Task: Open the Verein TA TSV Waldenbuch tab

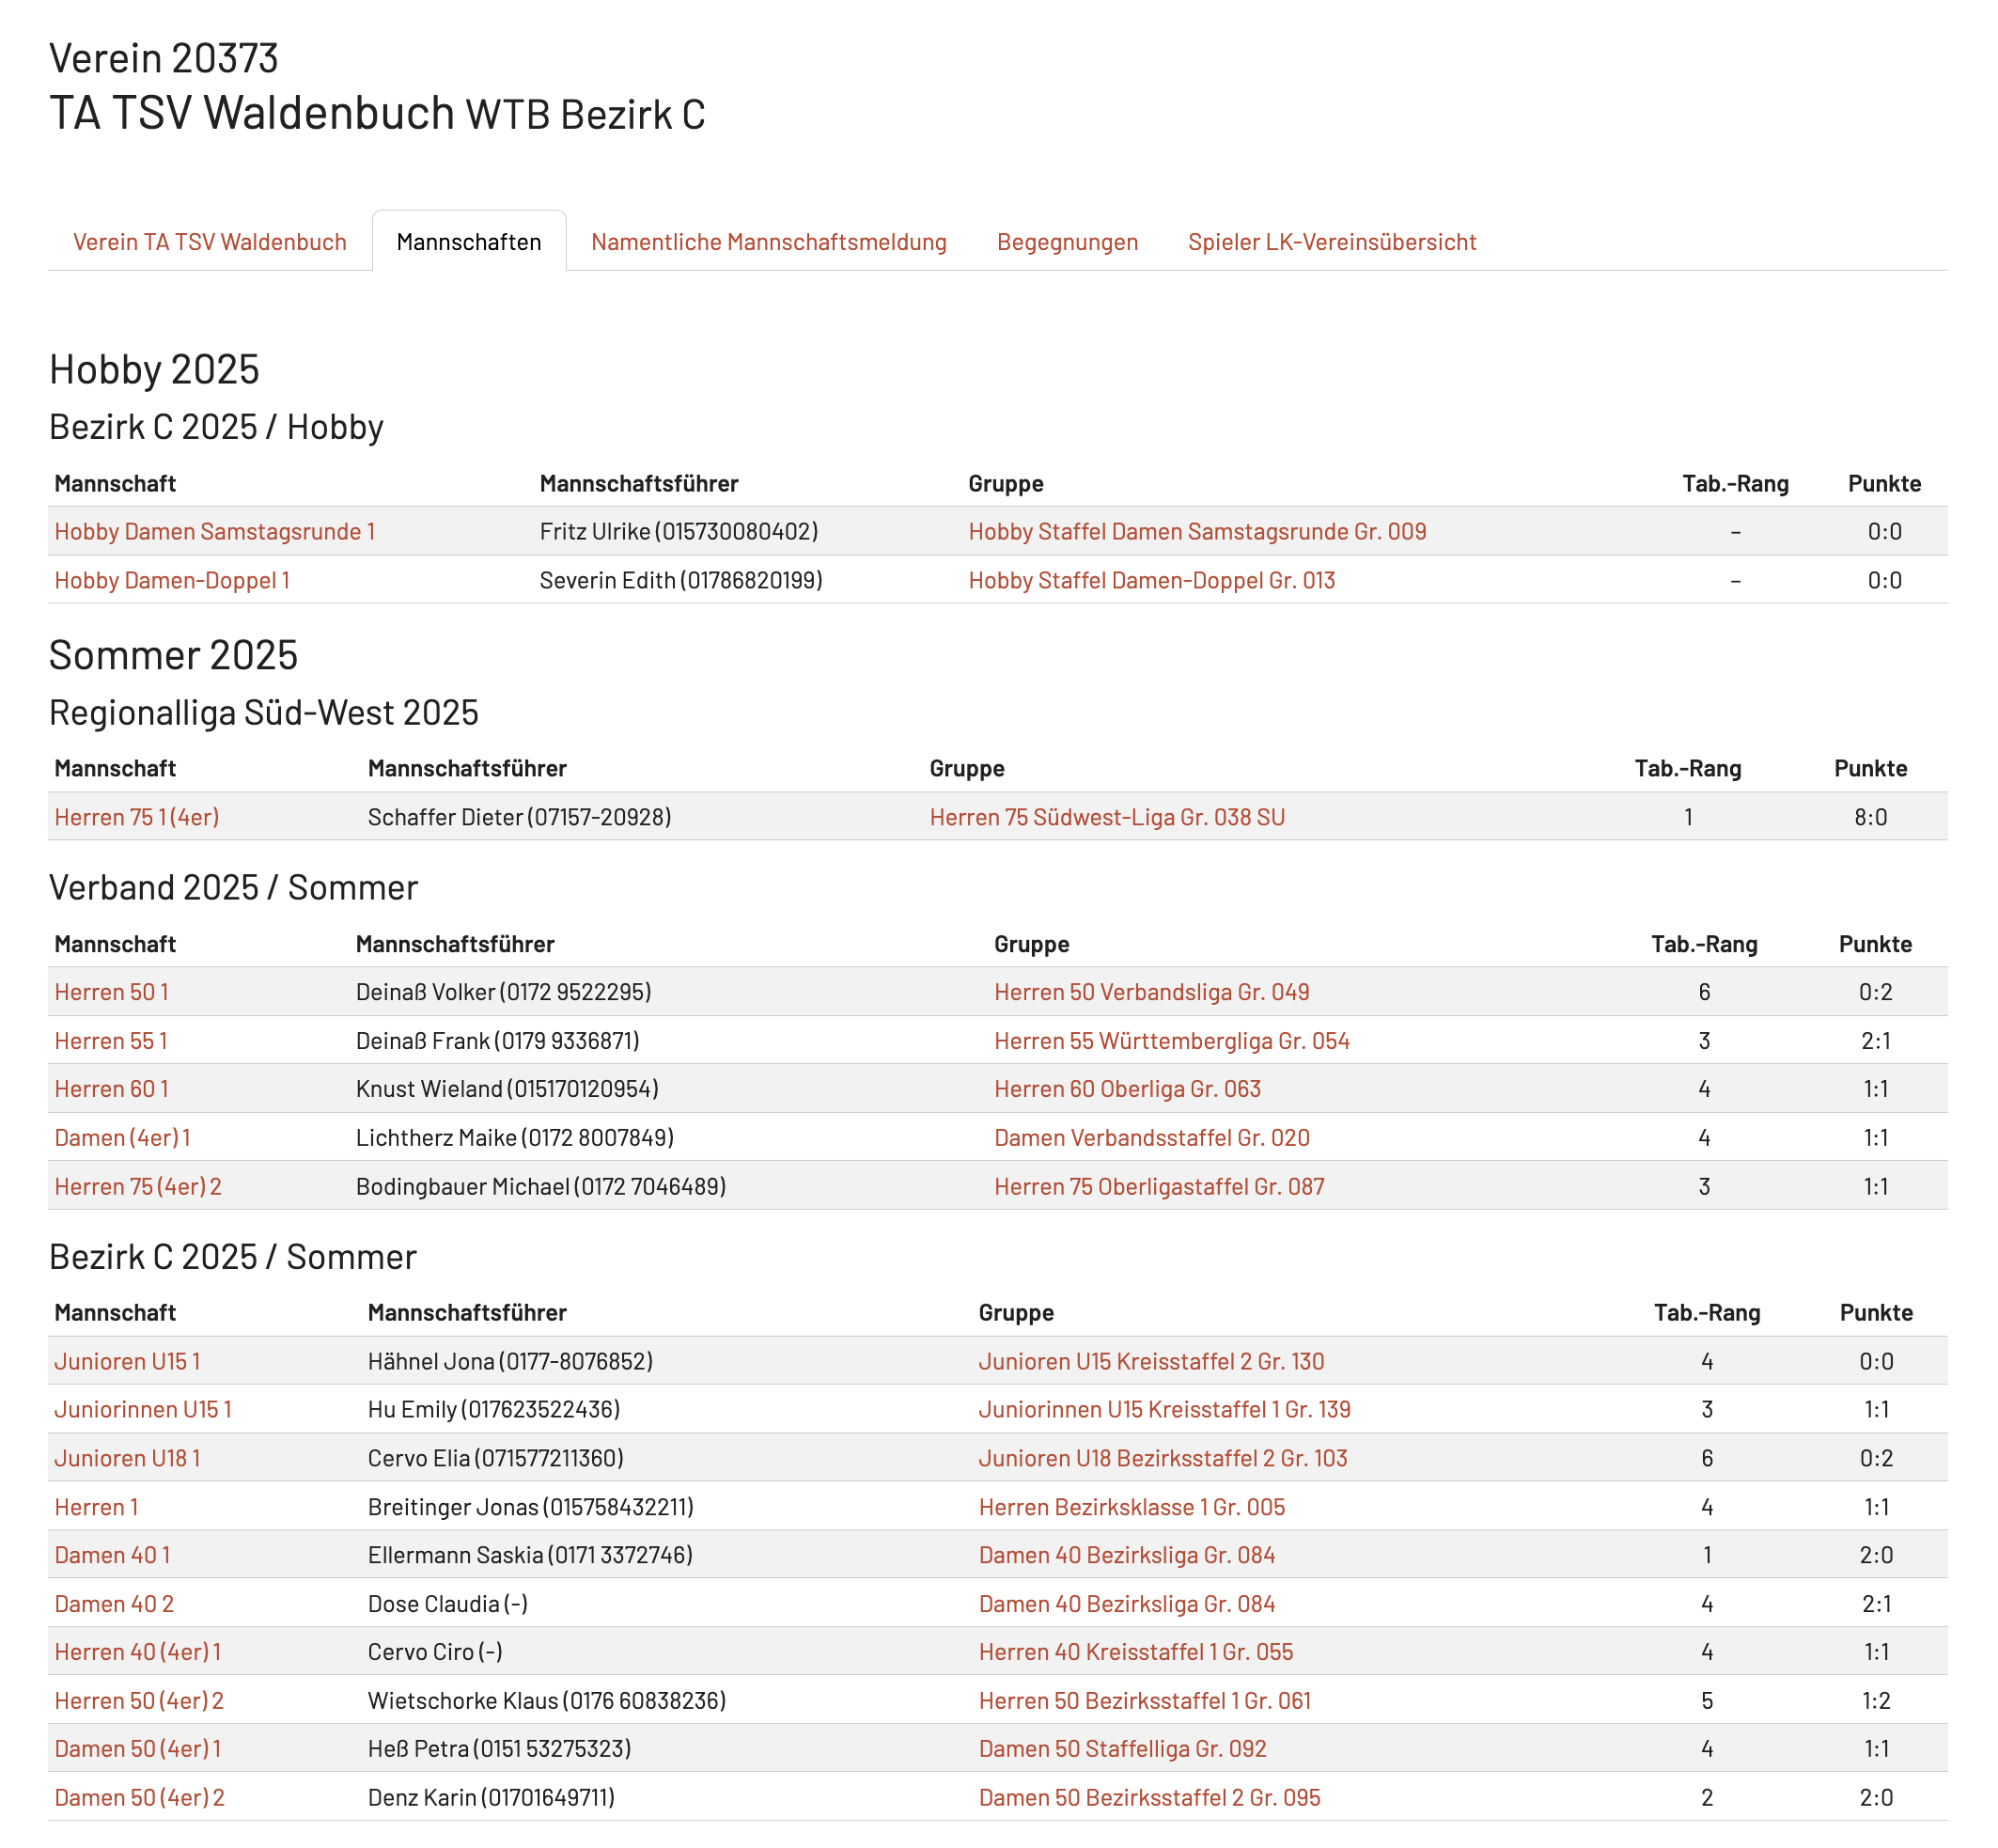Action: click(x=209, y=242)
